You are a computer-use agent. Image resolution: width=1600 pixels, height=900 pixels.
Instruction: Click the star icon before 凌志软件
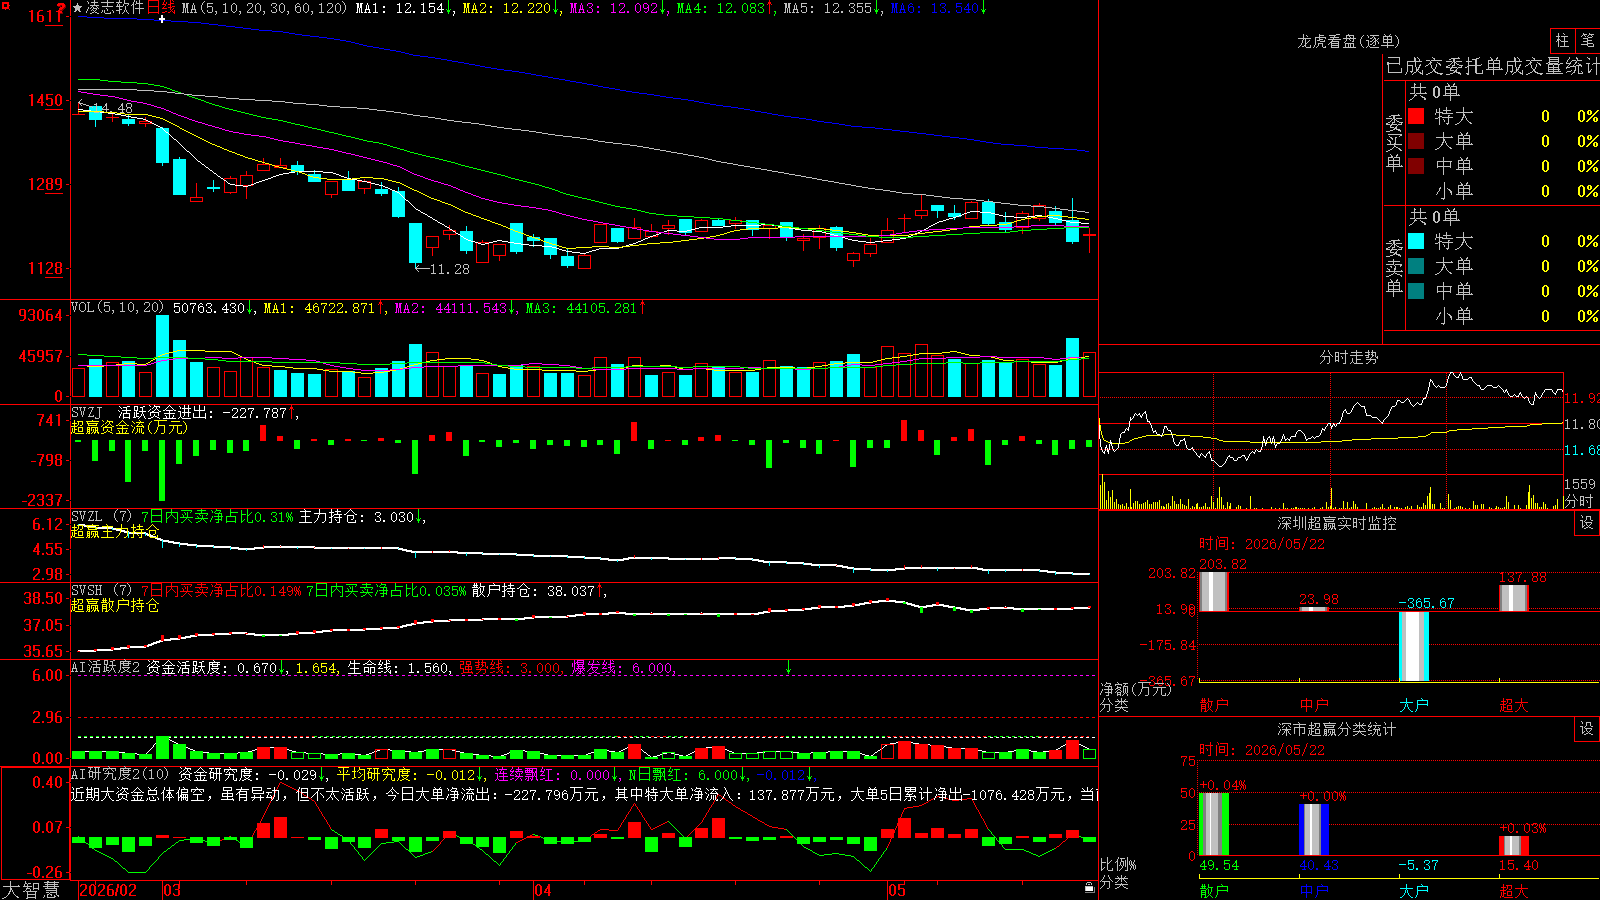(78, 8)
